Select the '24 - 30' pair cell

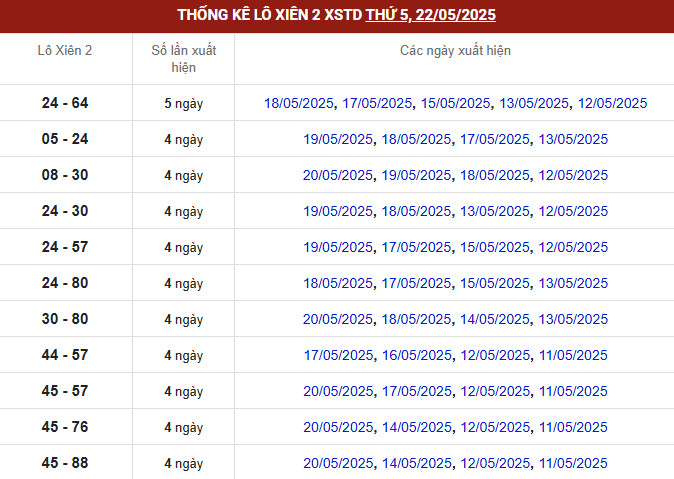[x=65, y=211]
